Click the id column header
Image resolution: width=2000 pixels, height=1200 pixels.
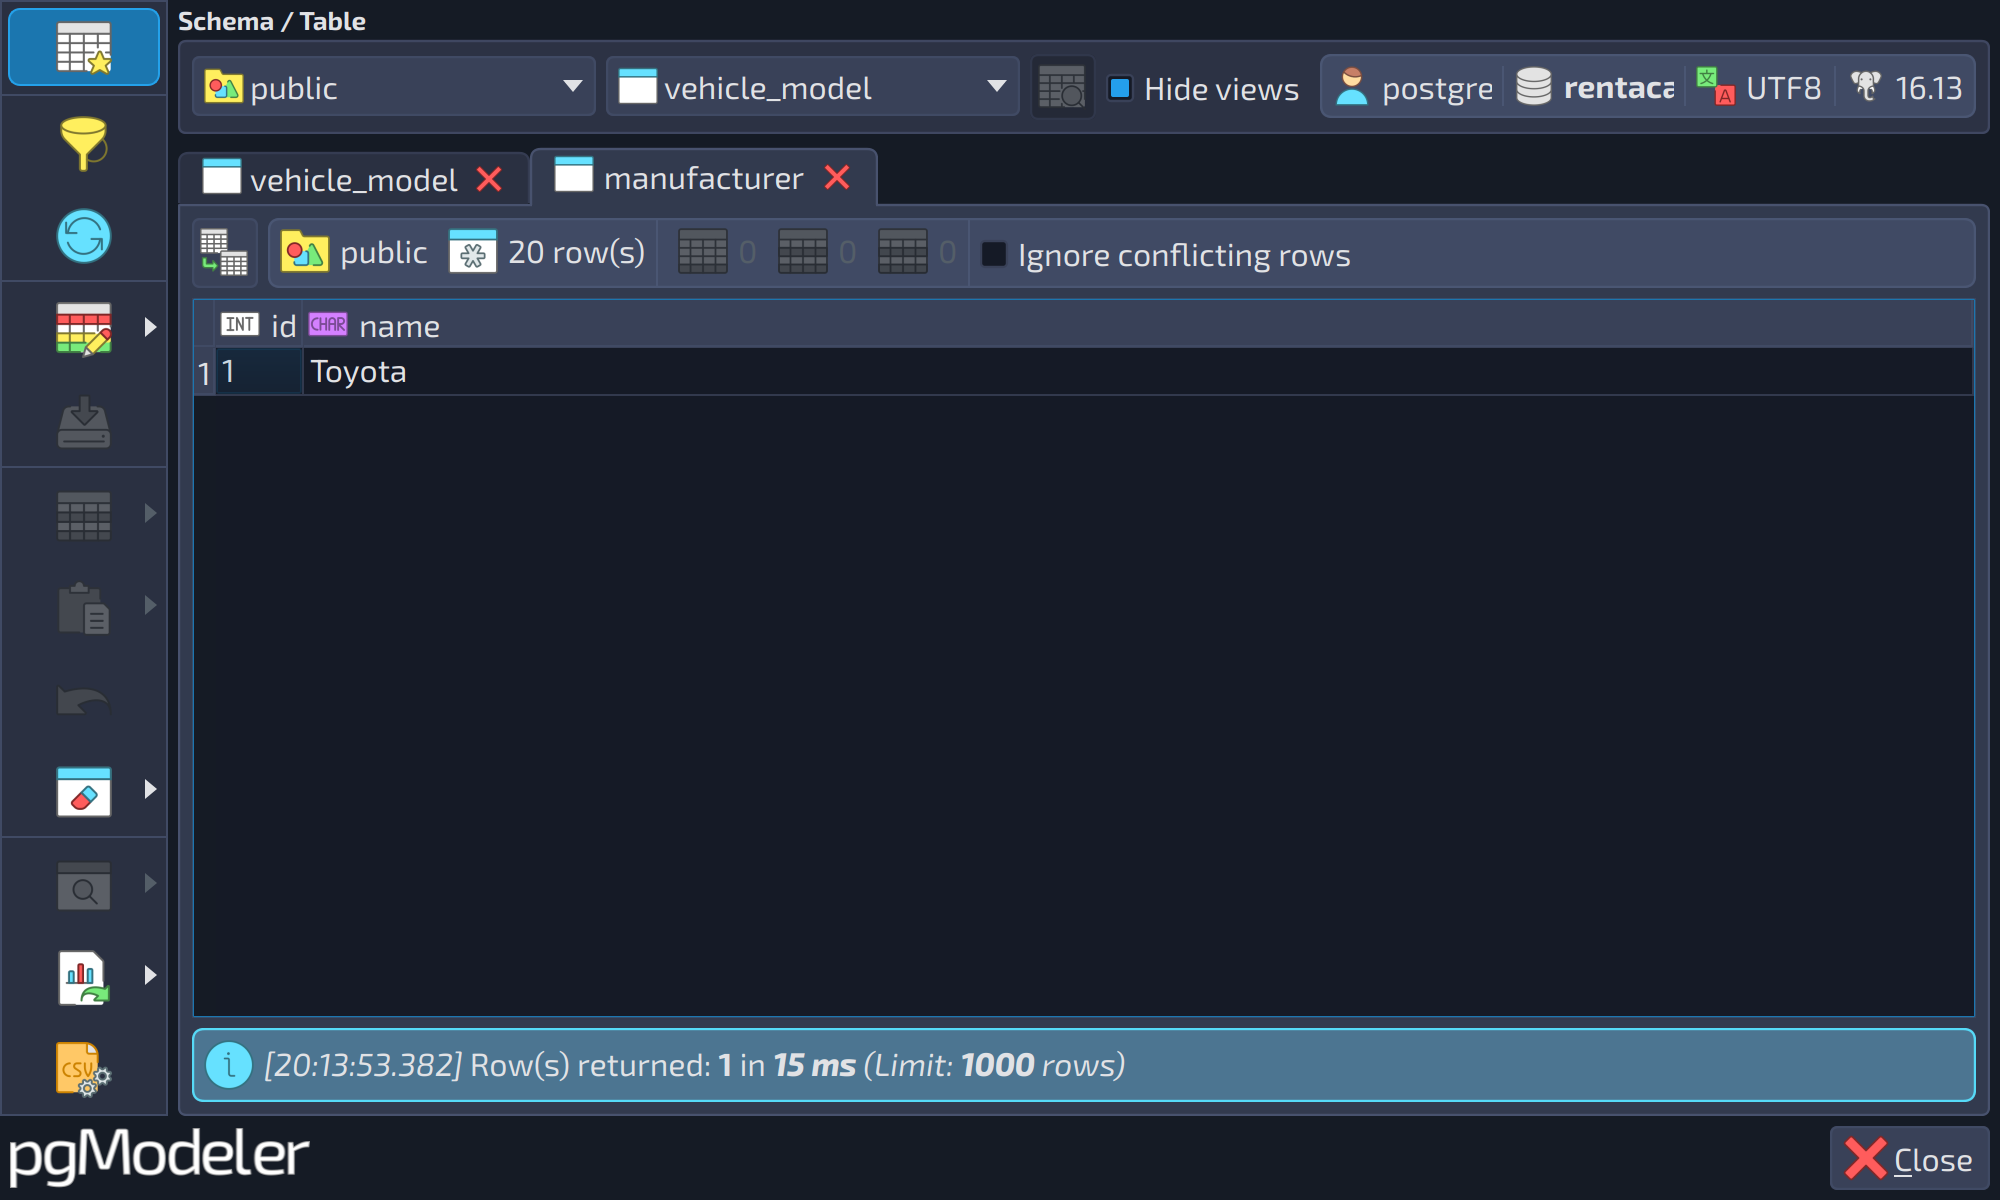point(259,326)
